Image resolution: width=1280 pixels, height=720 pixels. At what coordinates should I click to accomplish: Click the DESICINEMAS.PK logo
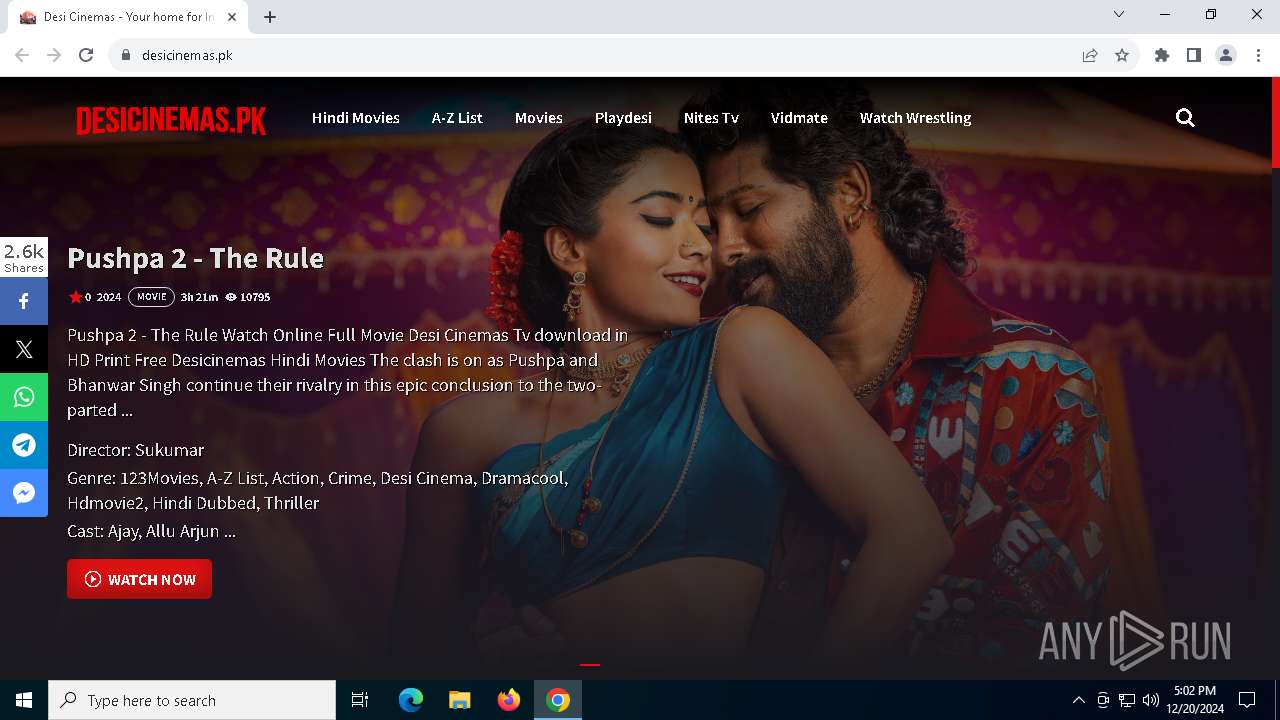click(171, 120)
